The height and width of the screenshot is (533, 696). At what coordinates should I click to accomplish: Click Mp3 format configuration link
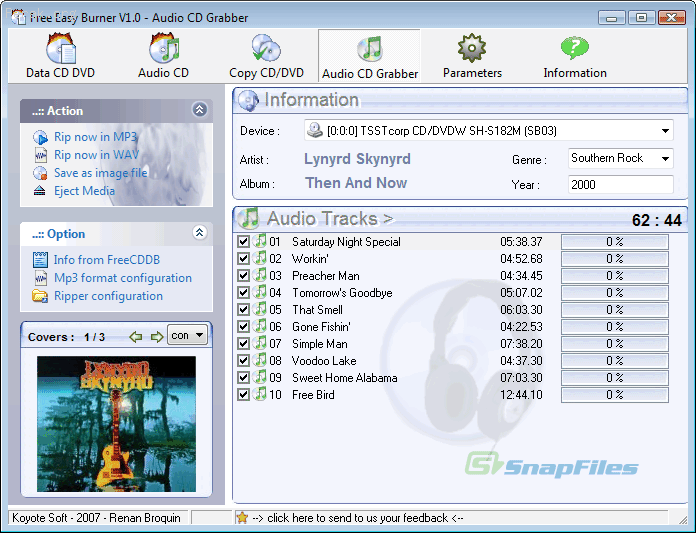click(123, 278)
